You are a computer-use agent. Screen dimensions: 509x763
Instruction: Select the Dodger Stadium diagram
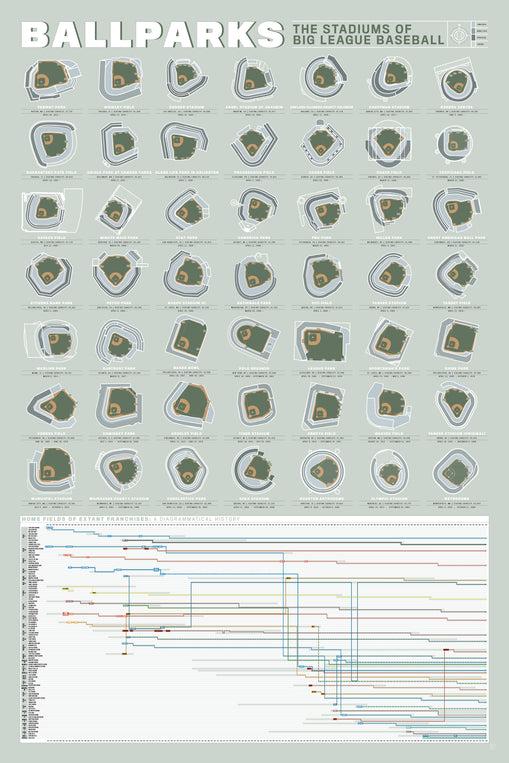pos(185,79)
